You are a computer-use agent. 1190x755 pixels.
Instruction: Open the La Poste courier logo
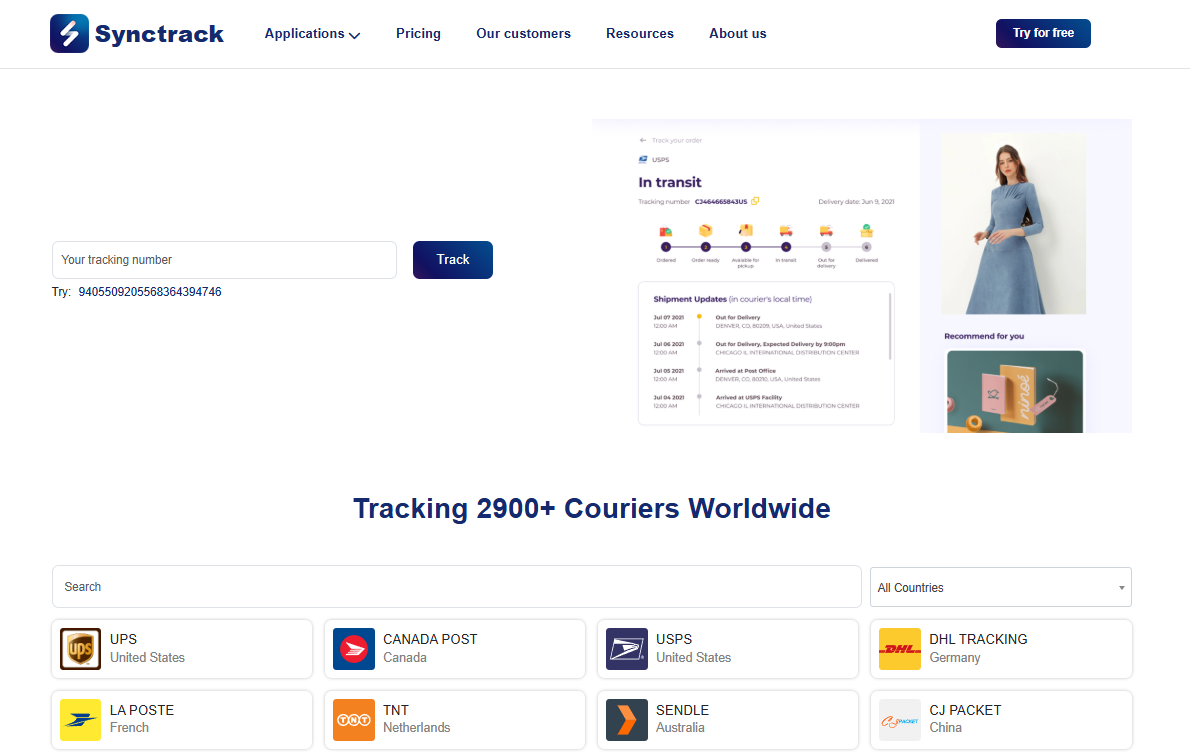(80, 719)
